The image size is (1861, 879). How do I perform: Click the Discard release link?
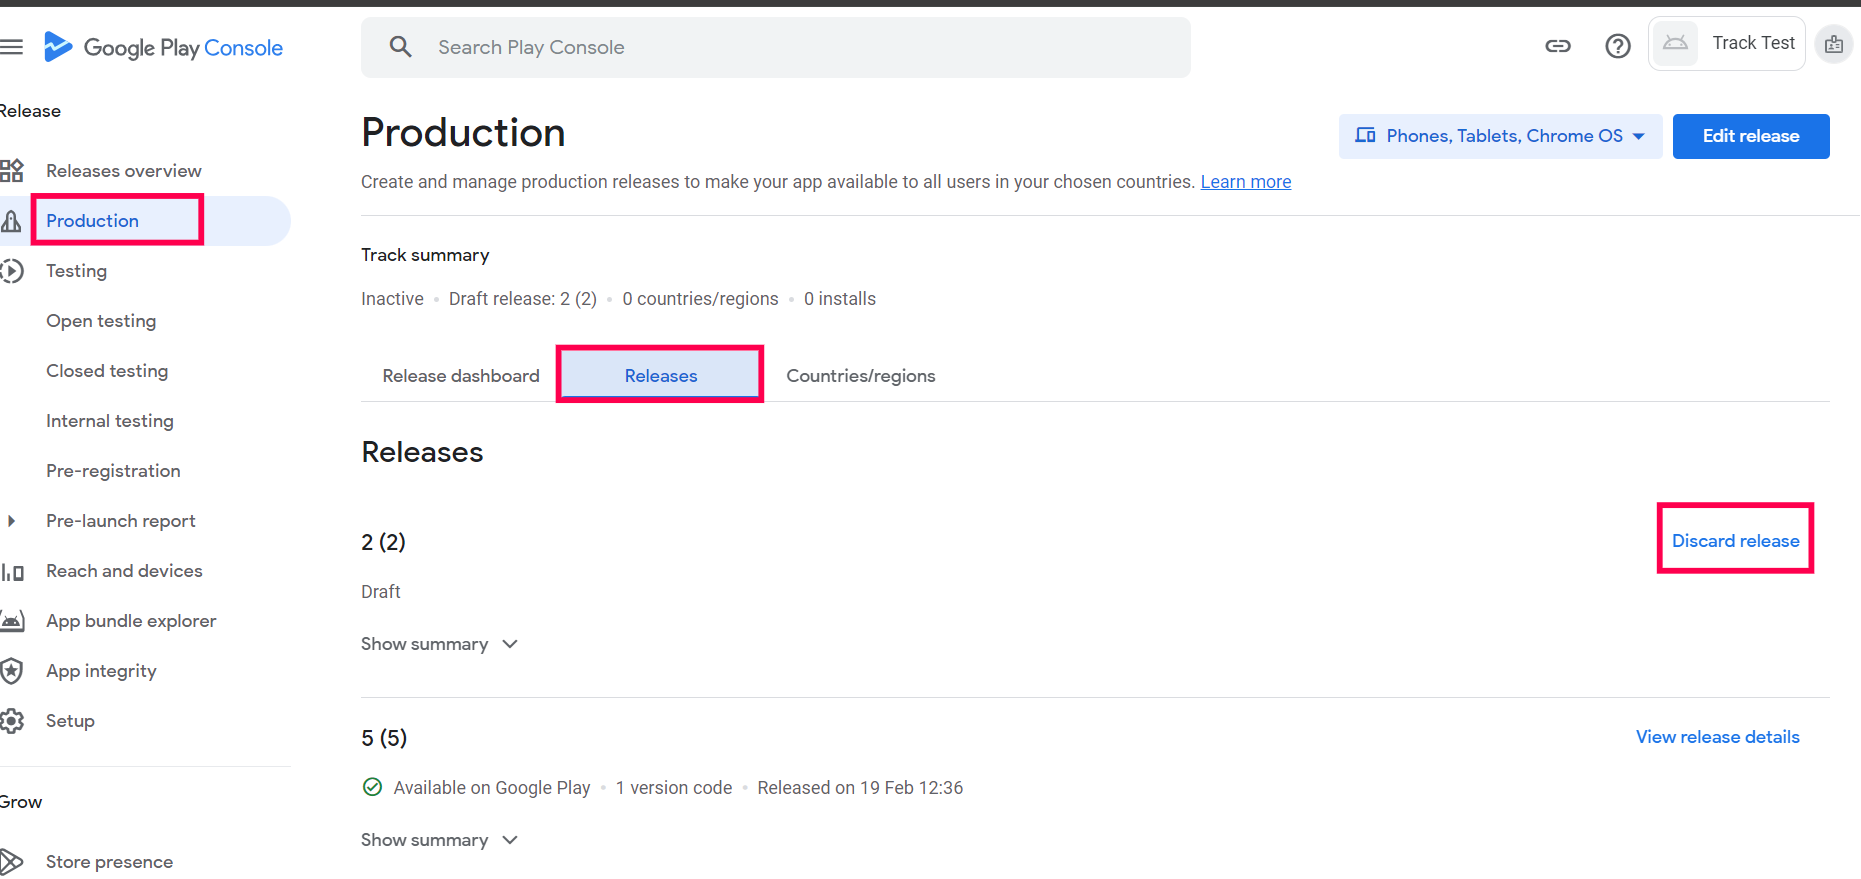(x=1735, y=541)
